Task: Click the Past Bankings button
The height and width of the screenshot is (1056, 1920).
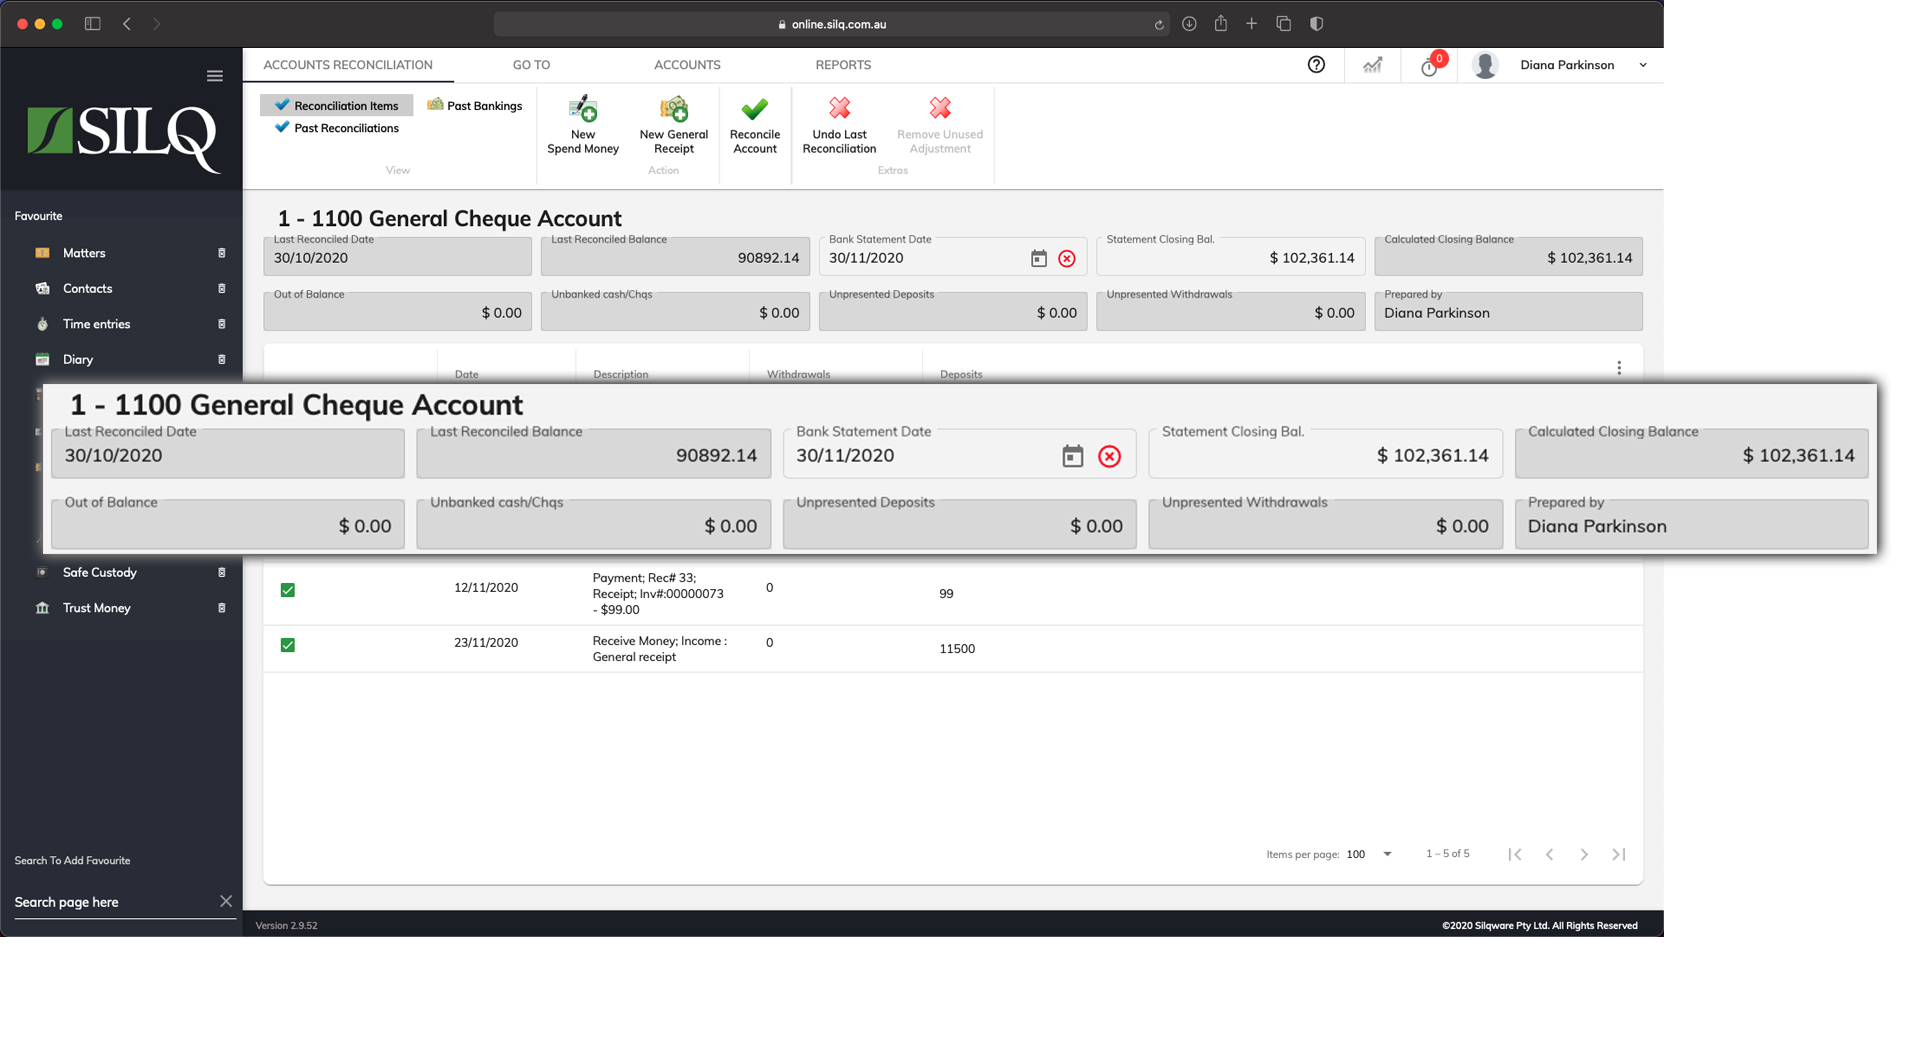Action: 475,105
